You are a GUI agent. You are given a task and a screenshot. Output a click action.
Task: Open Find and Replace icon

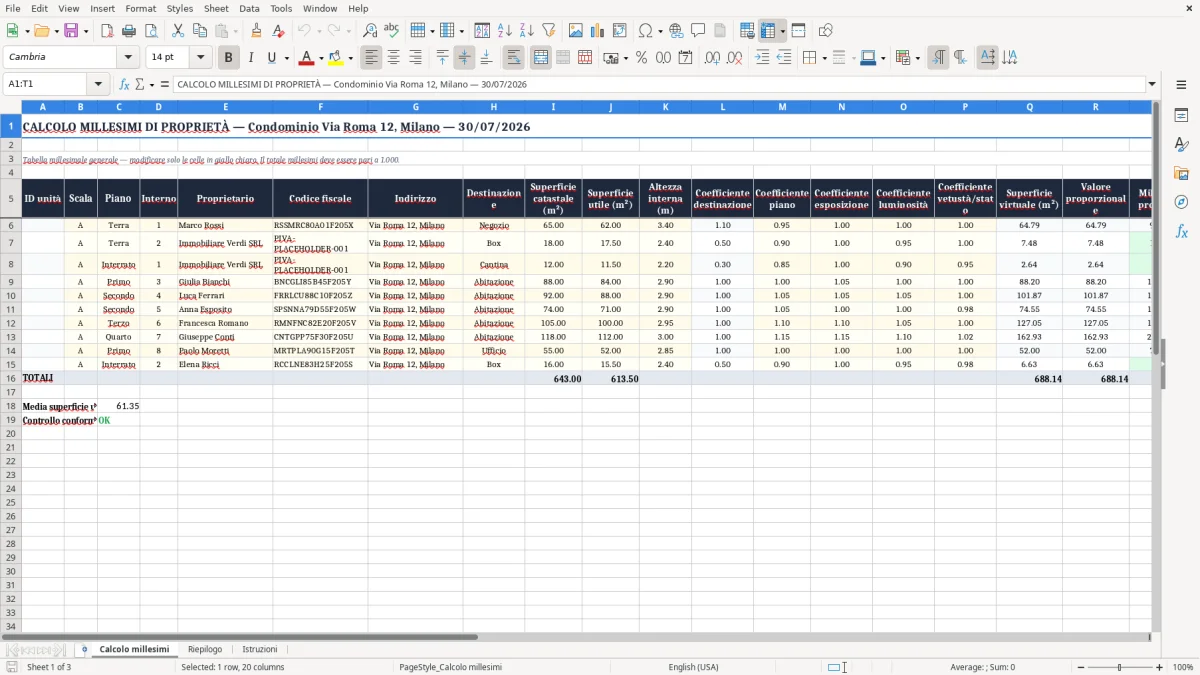point(370,31)
